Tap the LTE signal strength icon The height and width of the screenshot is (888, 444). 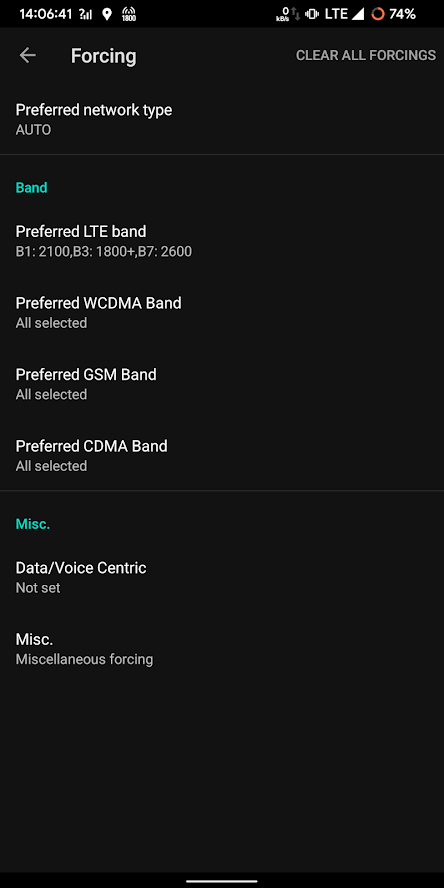coord(357,14)
